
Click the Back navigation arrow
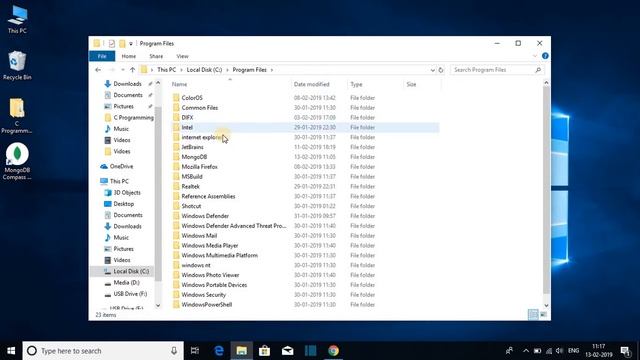pyautogui.click(x=98, y=70)
